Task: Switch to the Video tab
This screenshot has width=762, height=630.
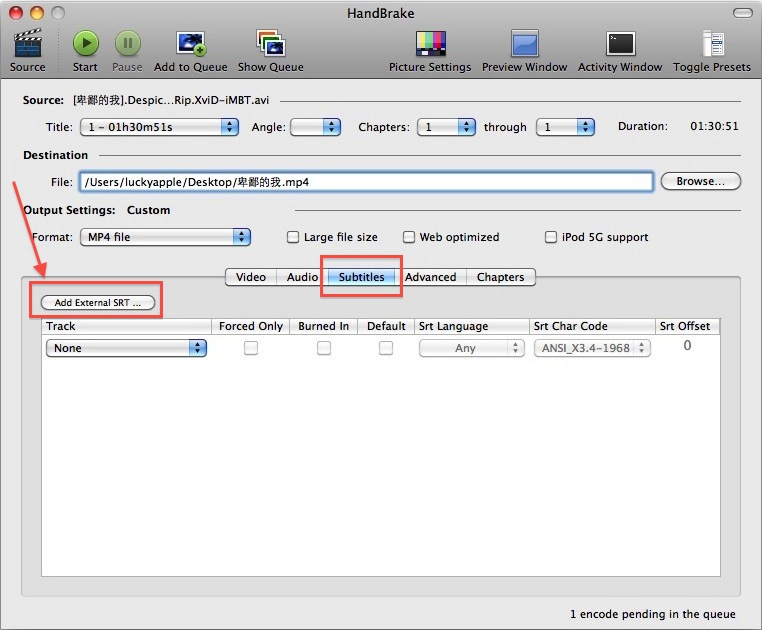Action: pyautogui.click(x=251, y=277)
